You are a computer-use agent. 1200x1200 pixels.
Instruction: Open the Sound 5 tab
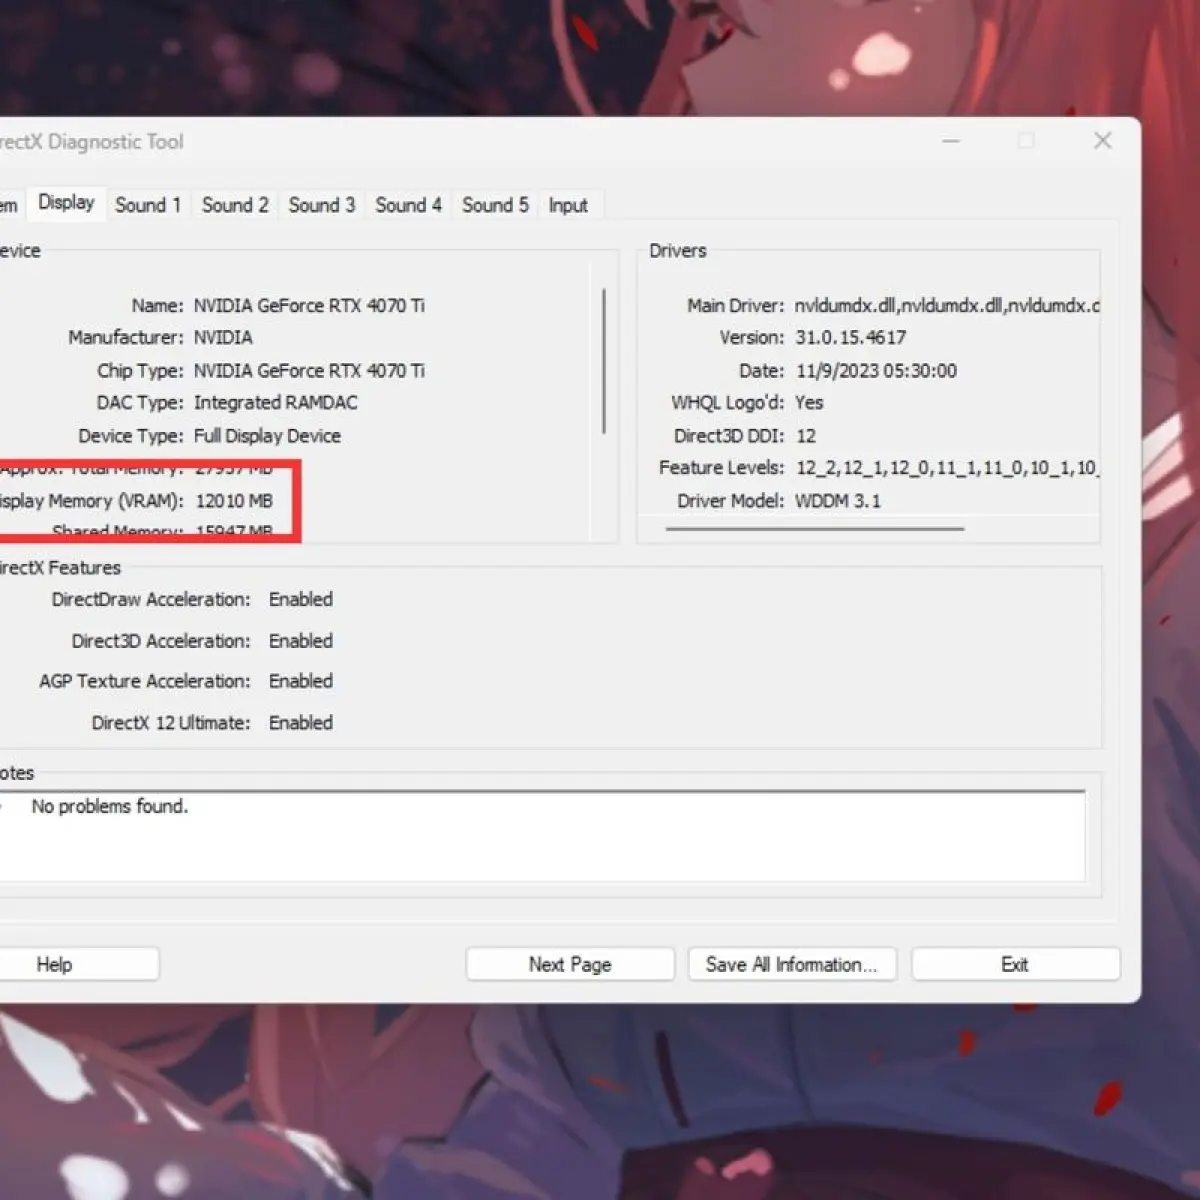coord(495,205)
